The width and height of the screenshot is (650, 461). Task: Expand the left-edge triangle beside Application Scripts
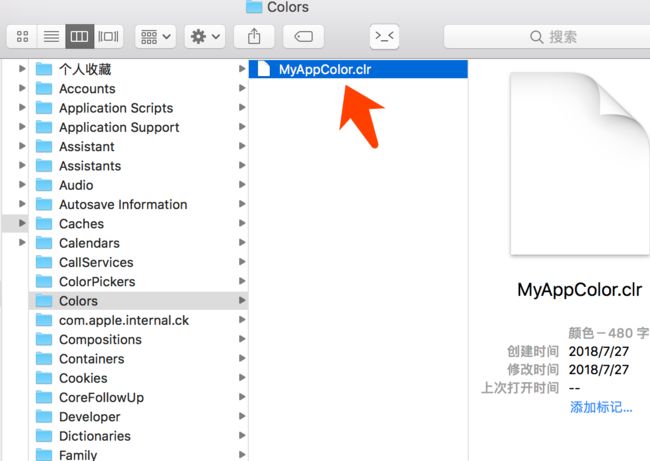pos(22,107)
